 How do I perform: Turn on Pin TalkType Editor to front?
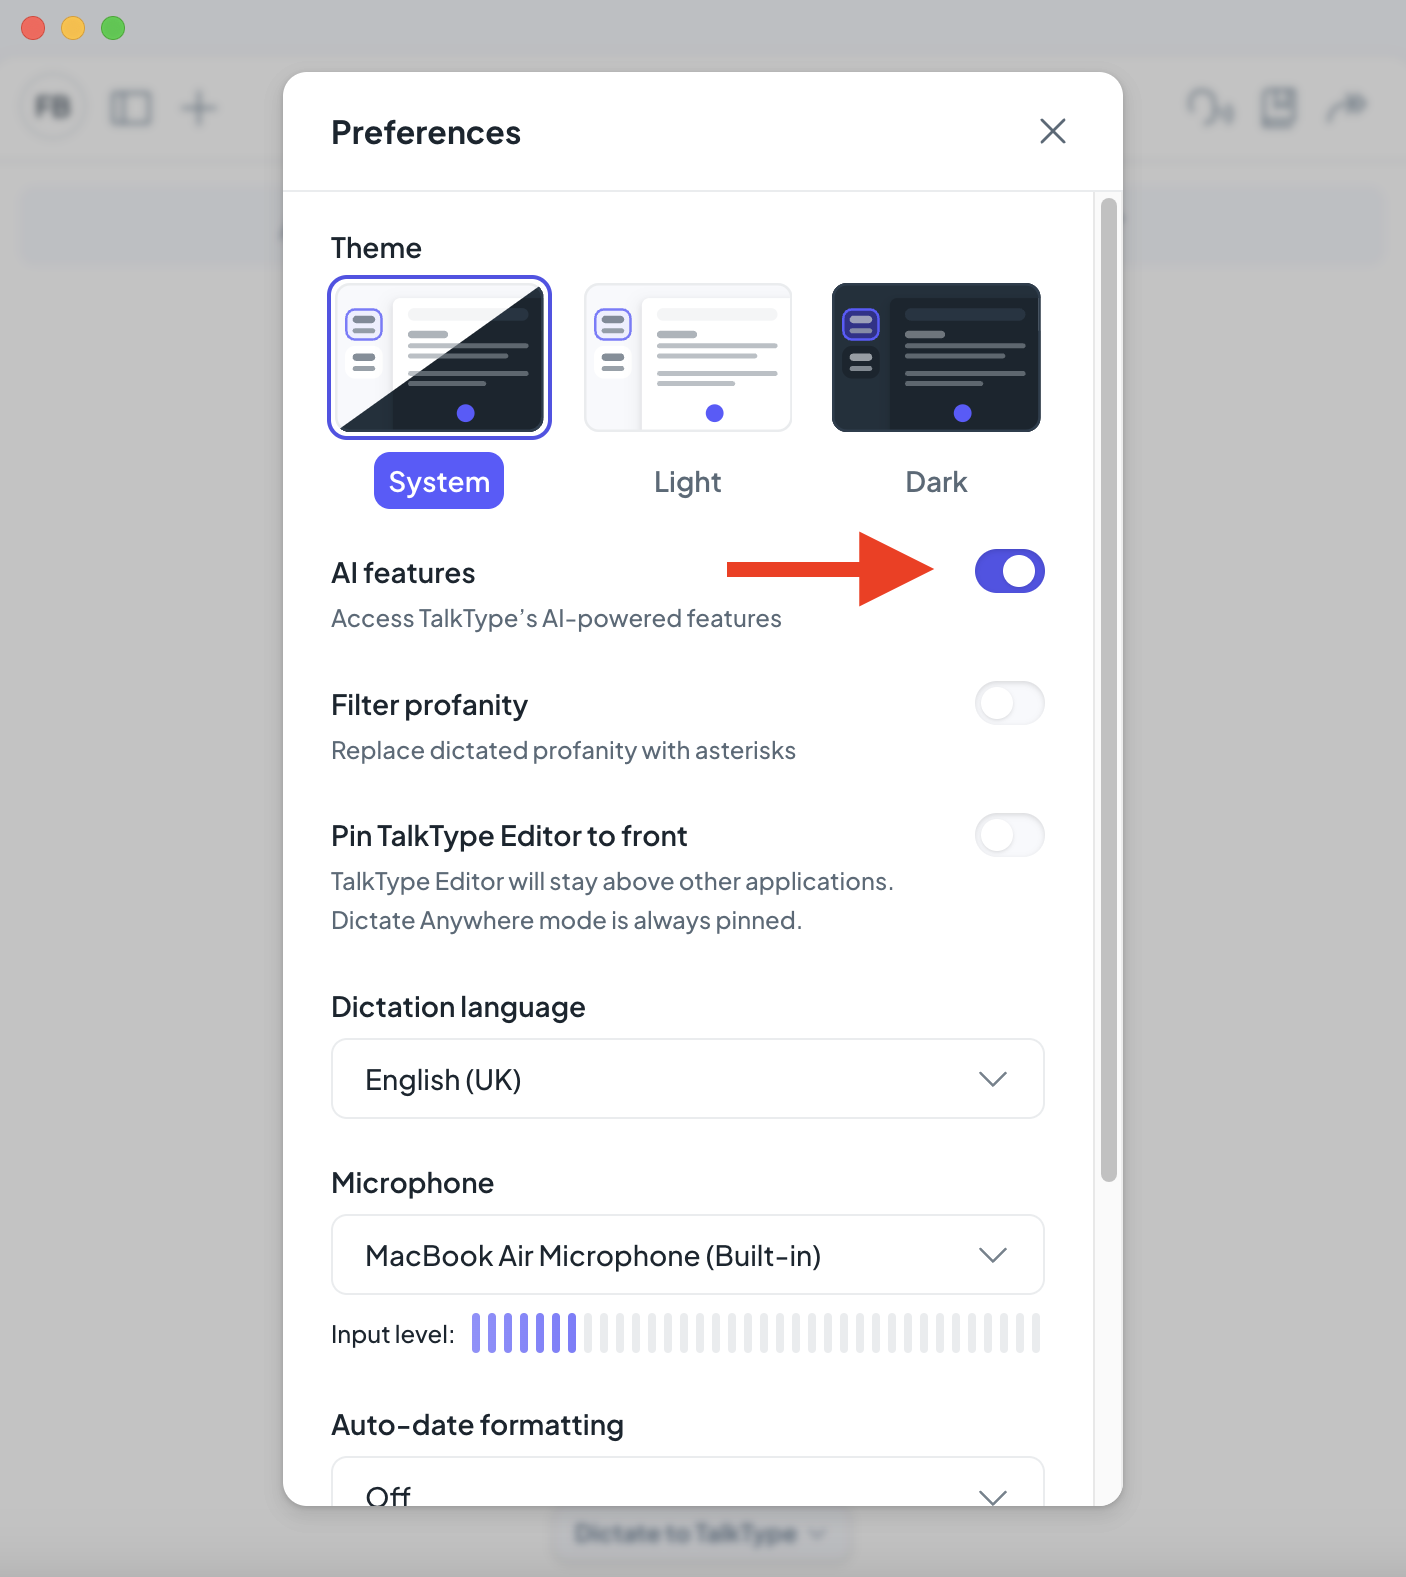pyautogui.click(x=1009, y=835)
